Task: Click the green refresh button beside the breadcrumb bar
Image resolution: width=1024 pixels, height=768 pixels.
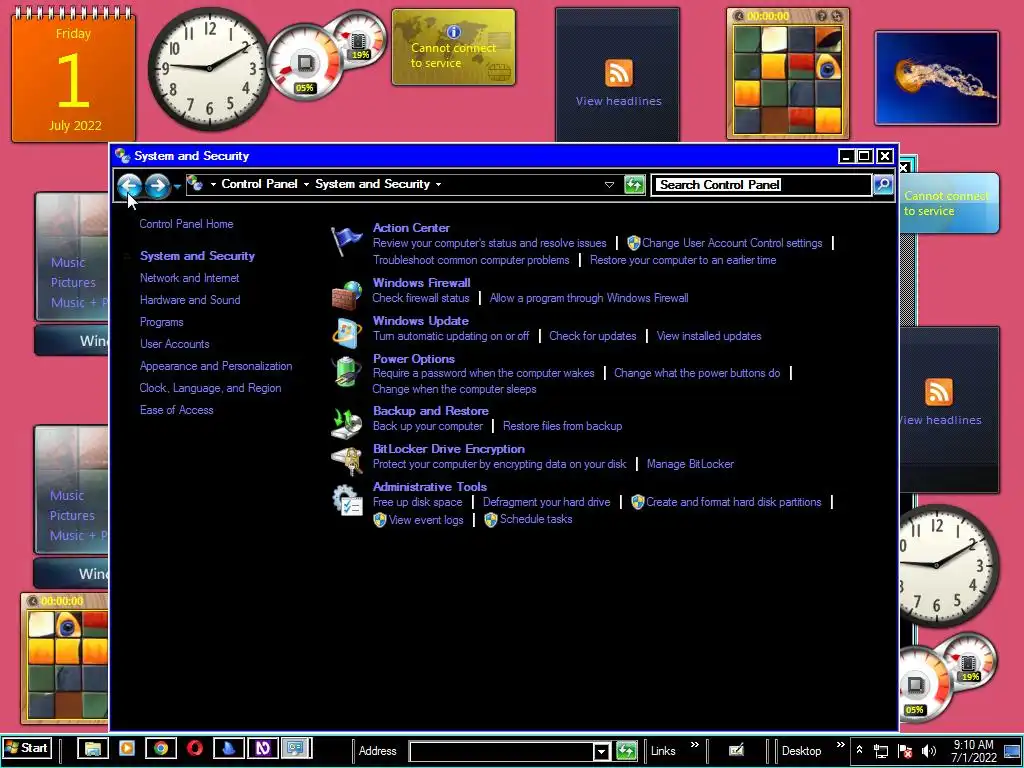Action: [x=634, y=185]
